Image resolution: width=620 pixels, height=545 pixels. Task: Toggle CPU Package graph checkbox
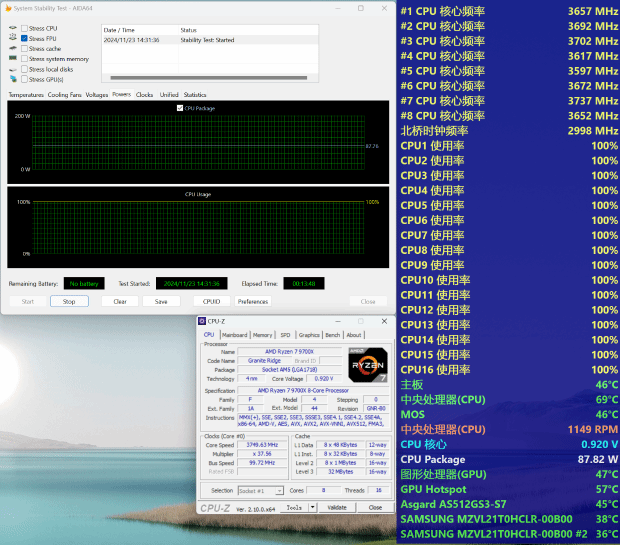(180, 108)
